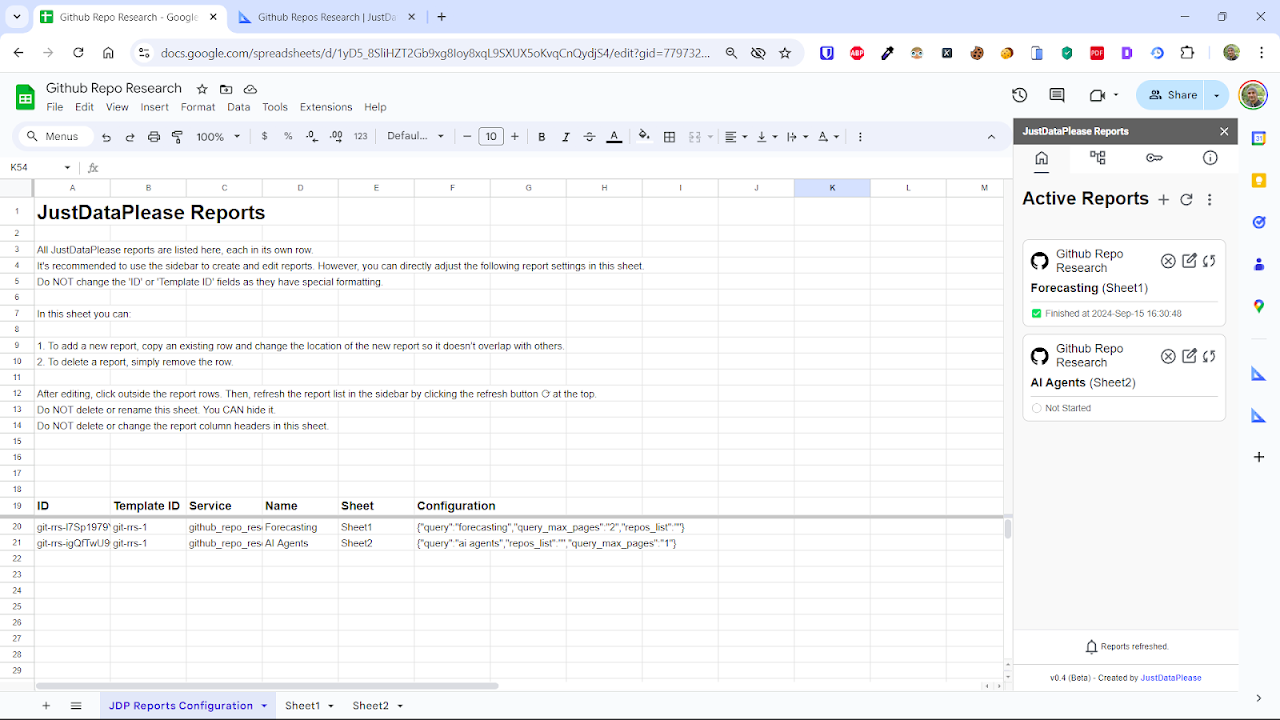Screen dimensions: 1280x720
Task: Run sync for the AI Agents report
Action: [1209, 356]
